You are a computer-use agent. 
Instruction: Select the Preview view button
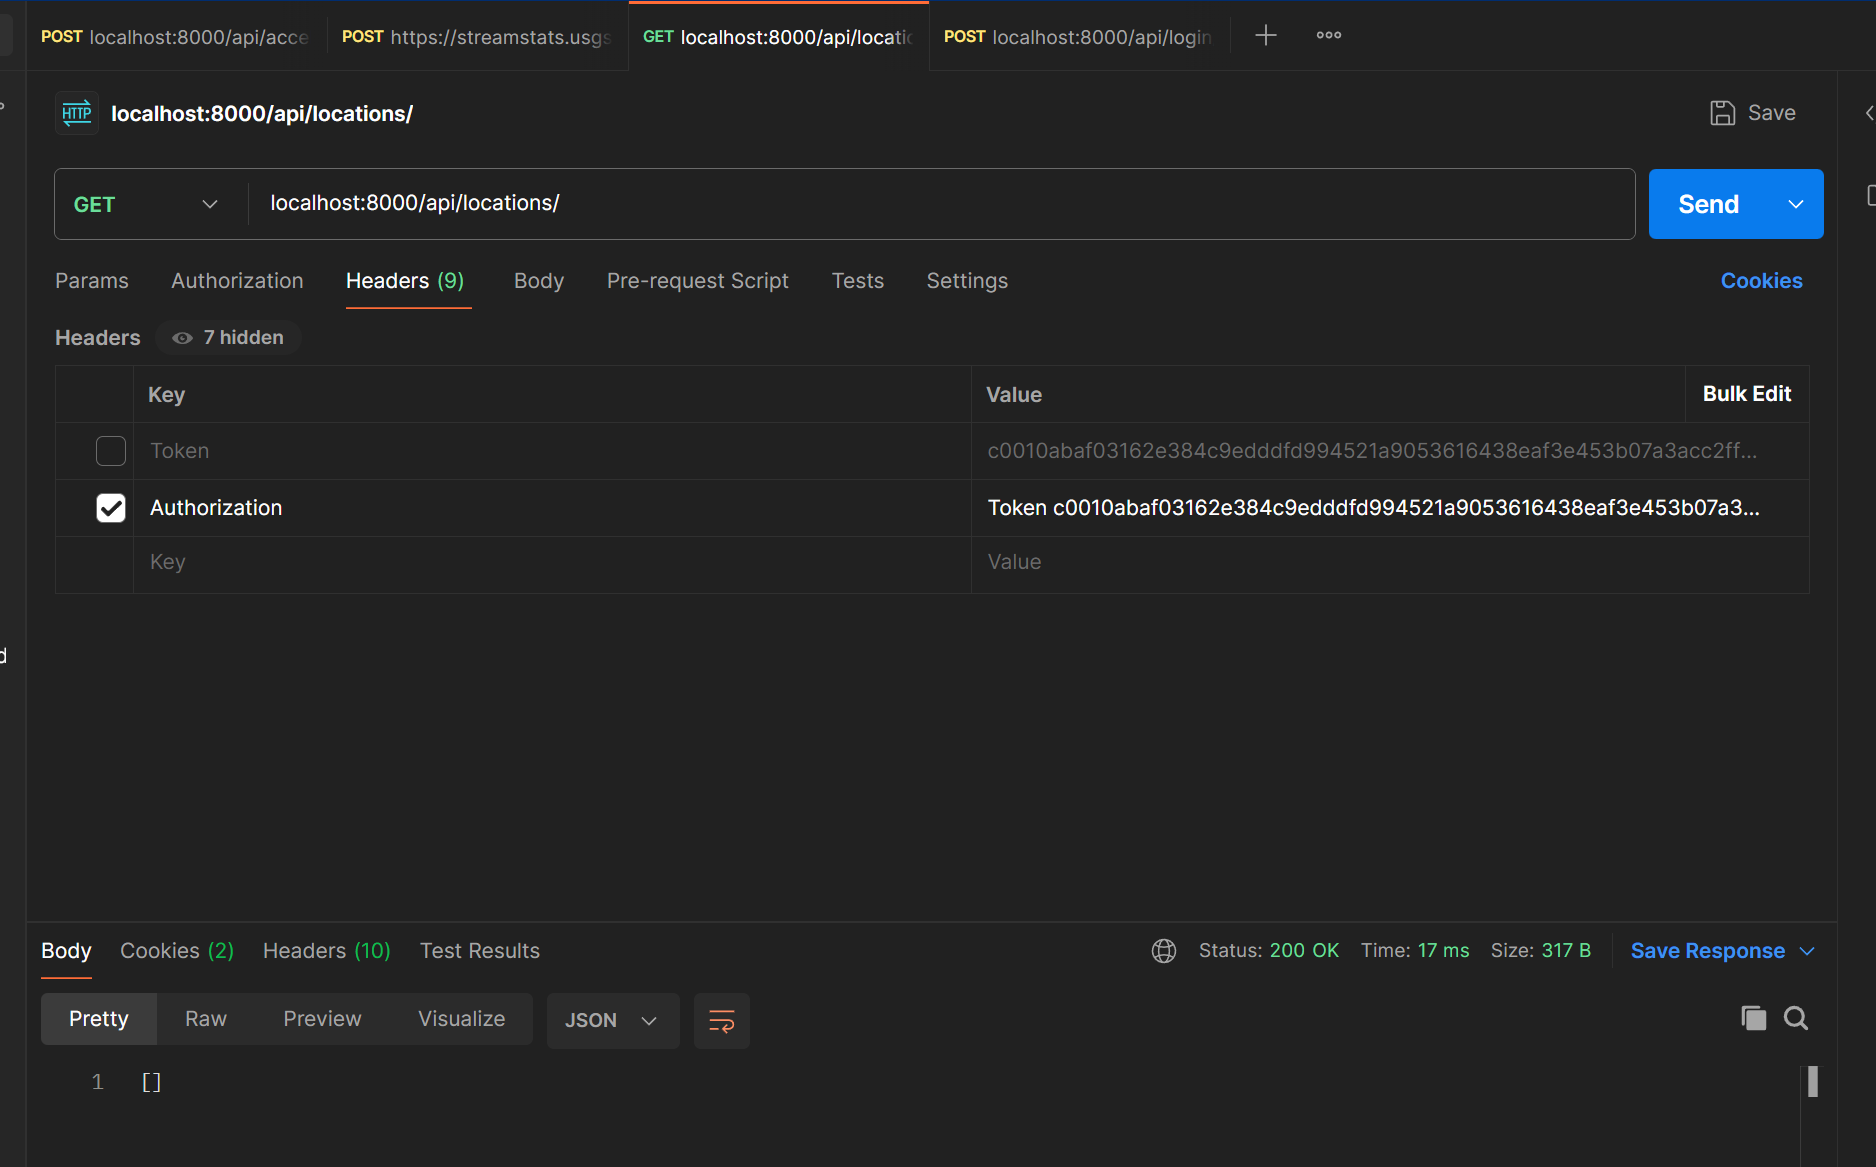click(322, 1019)
